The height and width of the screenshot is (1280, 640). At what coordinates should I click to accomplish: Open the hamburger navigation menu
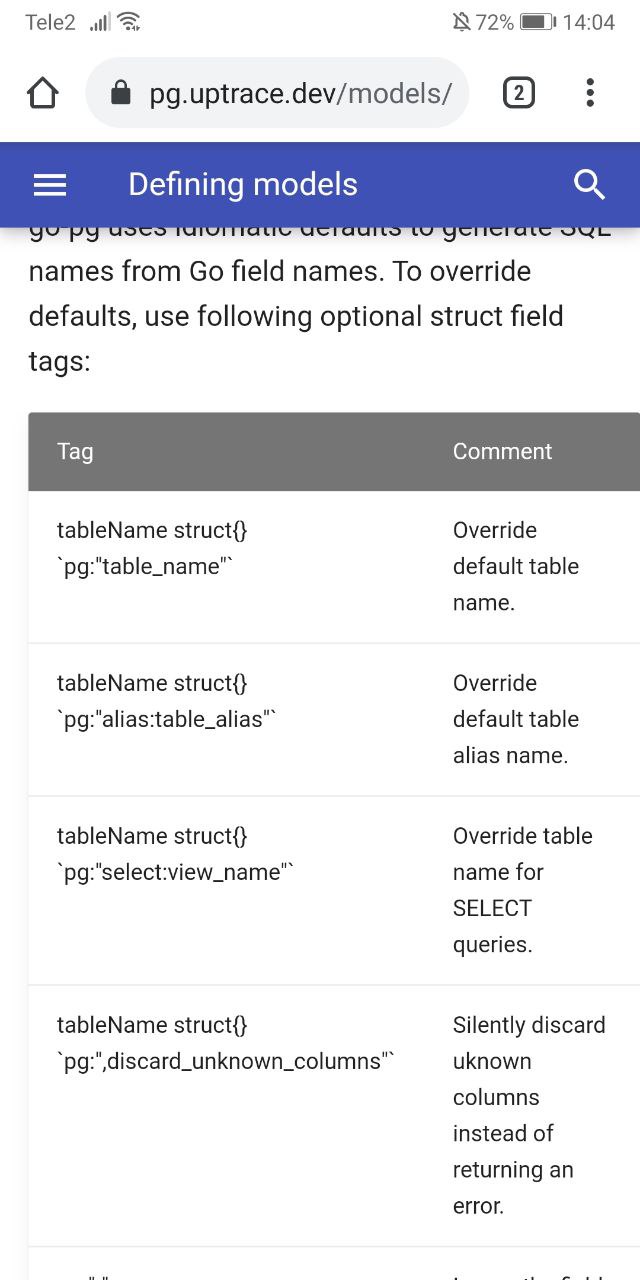pyautogui.click(x=50, y=185)
